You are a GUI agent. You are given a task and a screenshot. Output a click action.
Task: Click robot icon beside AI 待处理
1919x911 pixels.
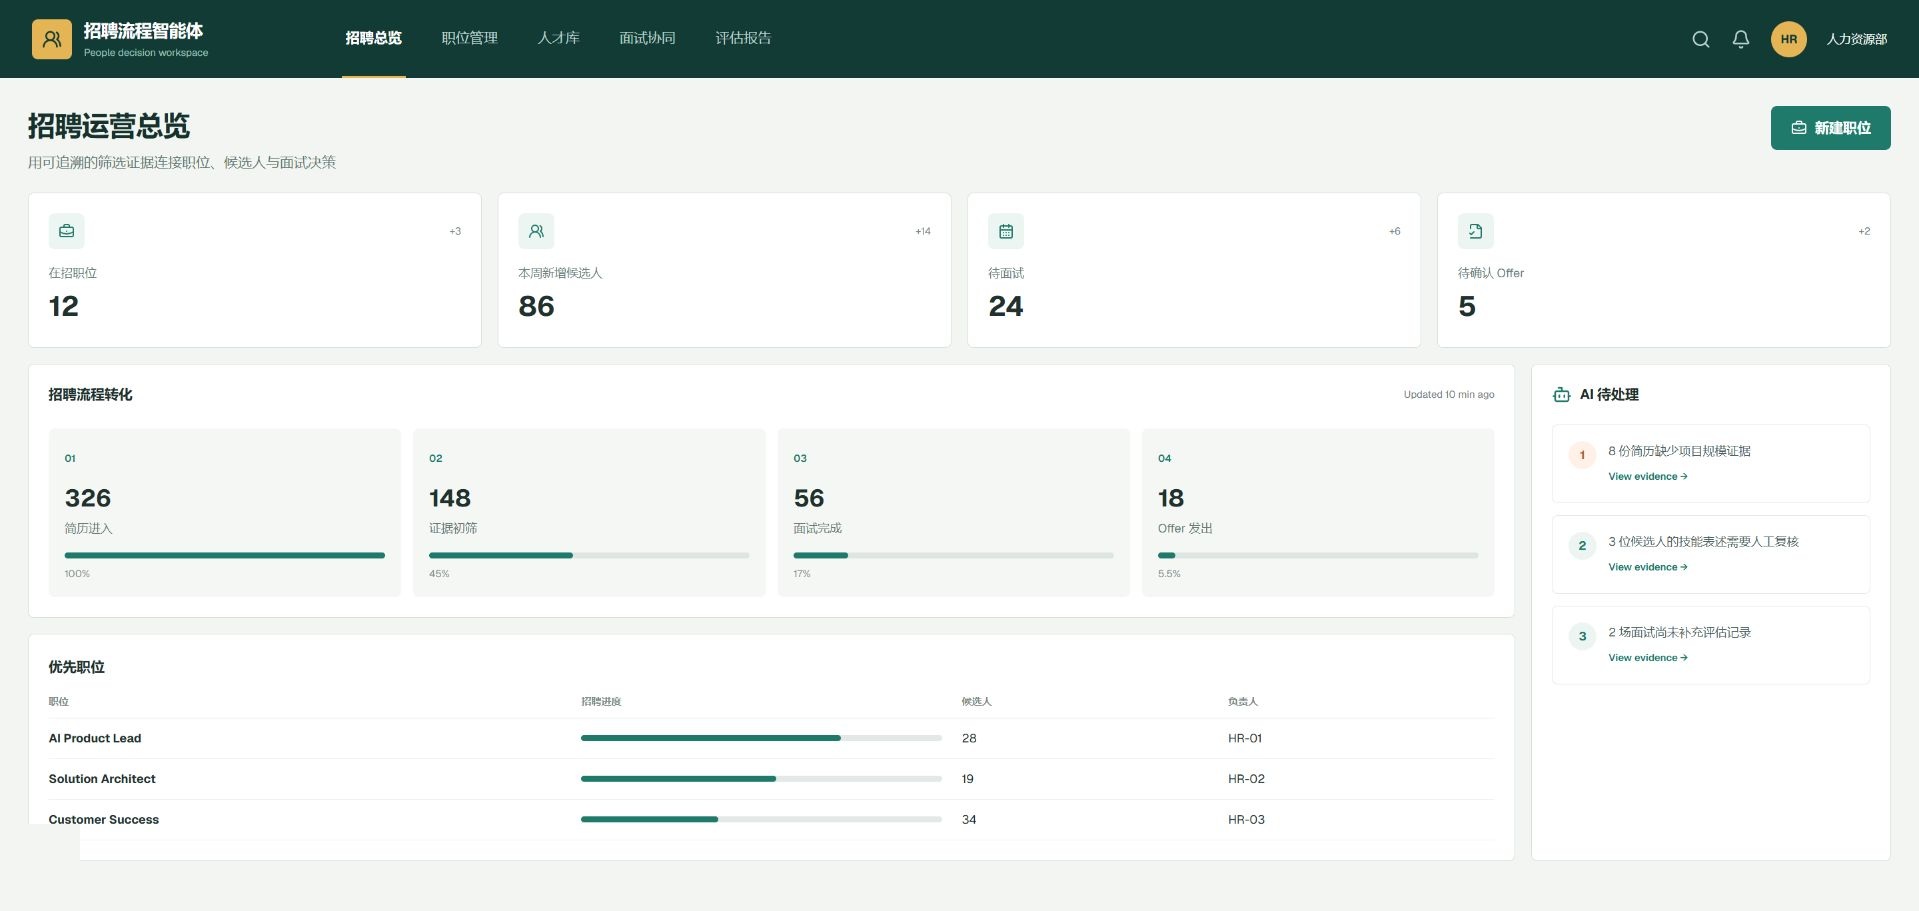point(1562,395)
